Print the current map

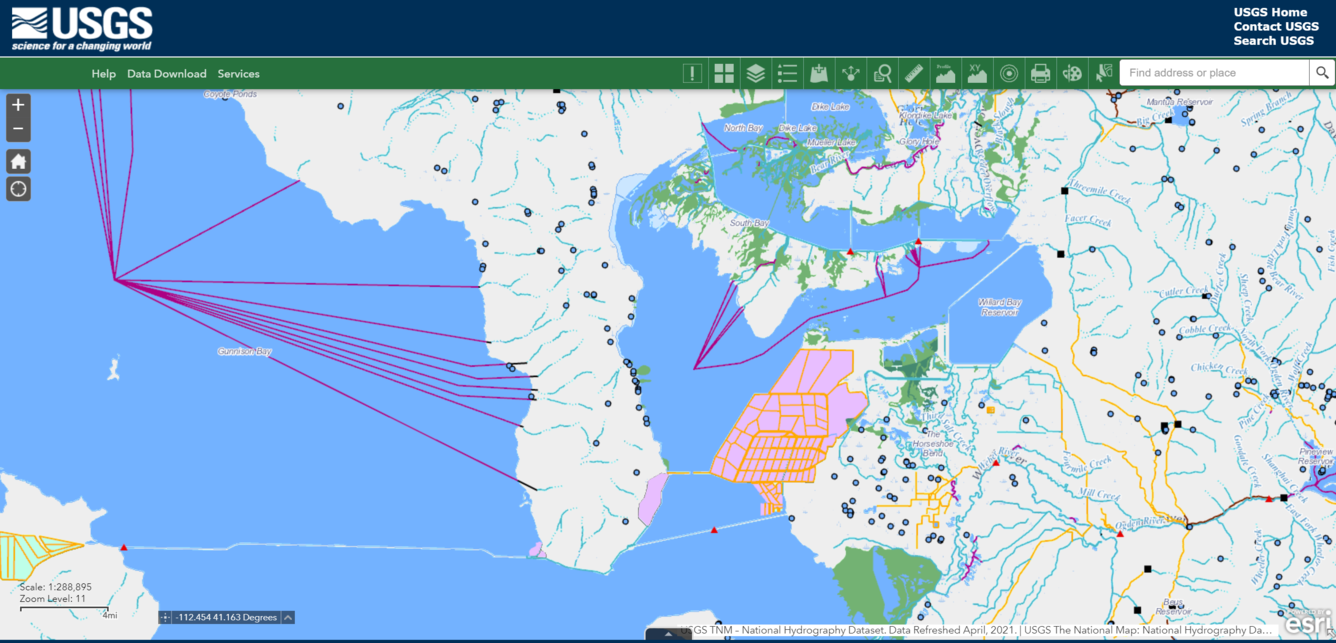coord(1040,72)
